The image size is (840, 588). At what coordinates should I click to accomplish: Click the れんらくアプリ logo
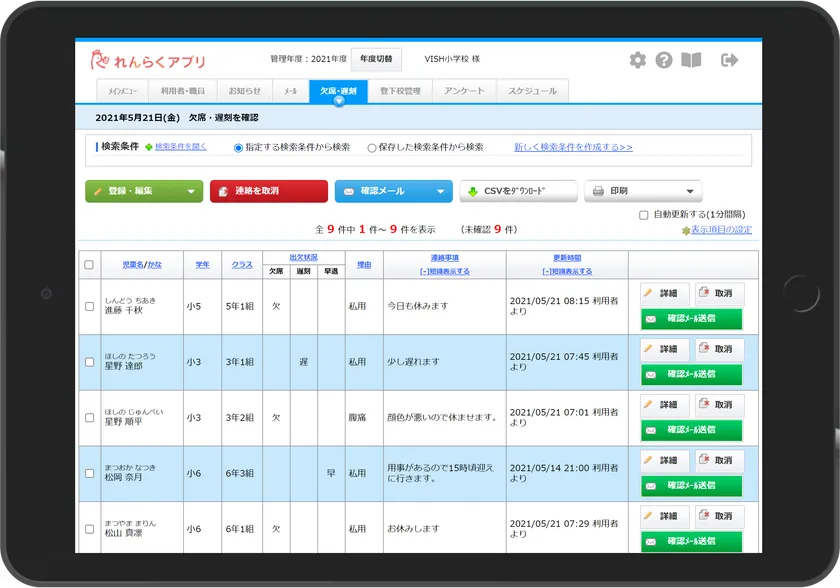click(147, 61)
